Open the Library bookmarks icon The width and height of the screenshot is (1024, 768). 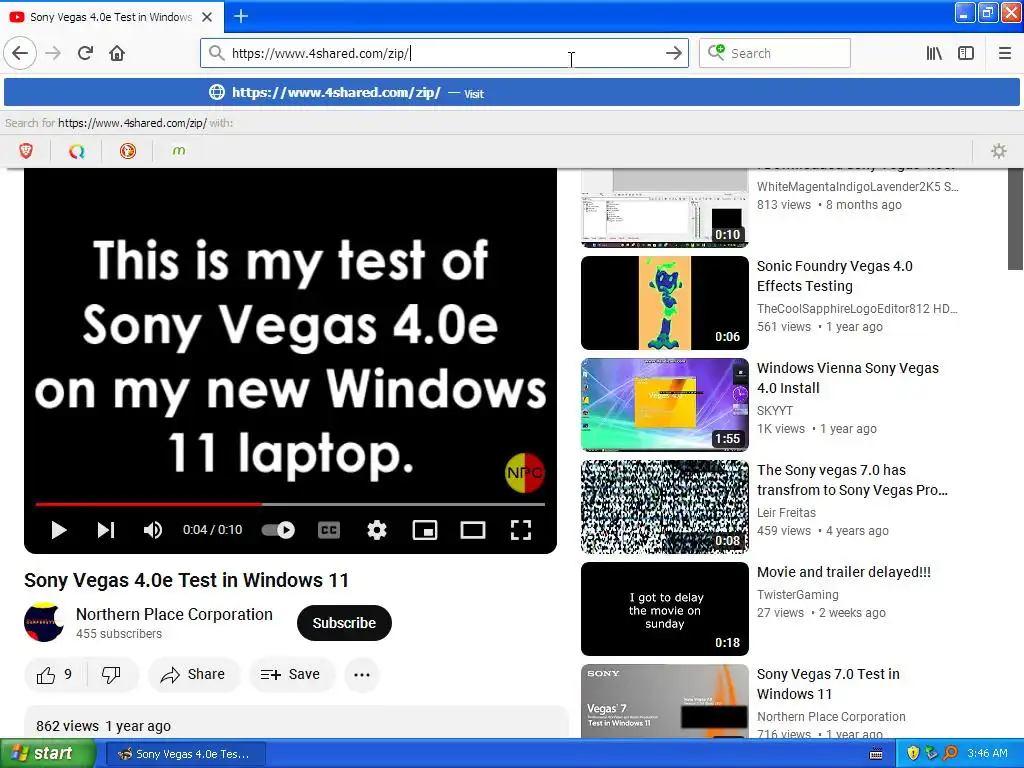[x=935, y=53]
